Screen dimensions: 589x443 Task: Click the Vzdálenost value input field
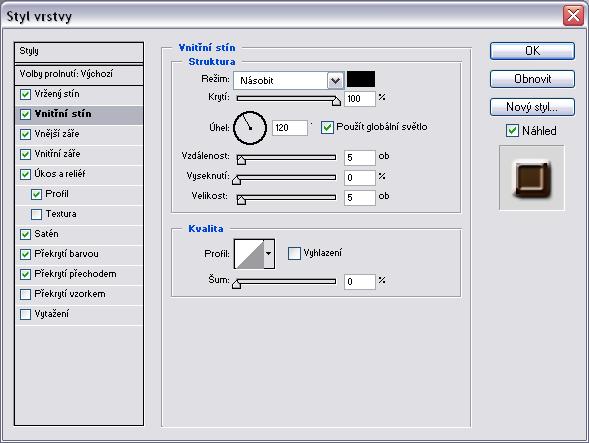359,157
